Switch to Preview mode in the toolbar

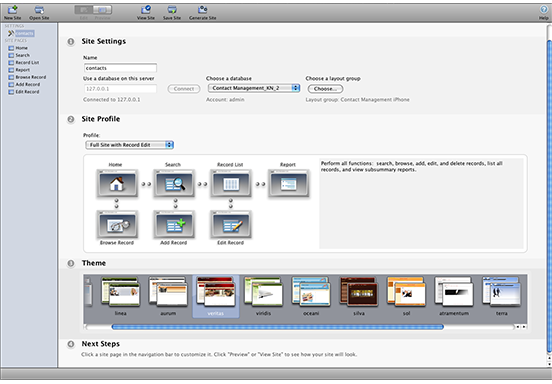[102, 10]
